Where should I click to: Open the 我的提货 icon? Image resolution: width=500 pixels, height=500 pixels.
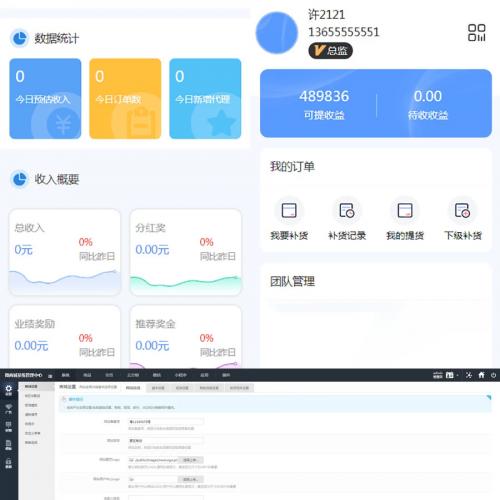405,211
